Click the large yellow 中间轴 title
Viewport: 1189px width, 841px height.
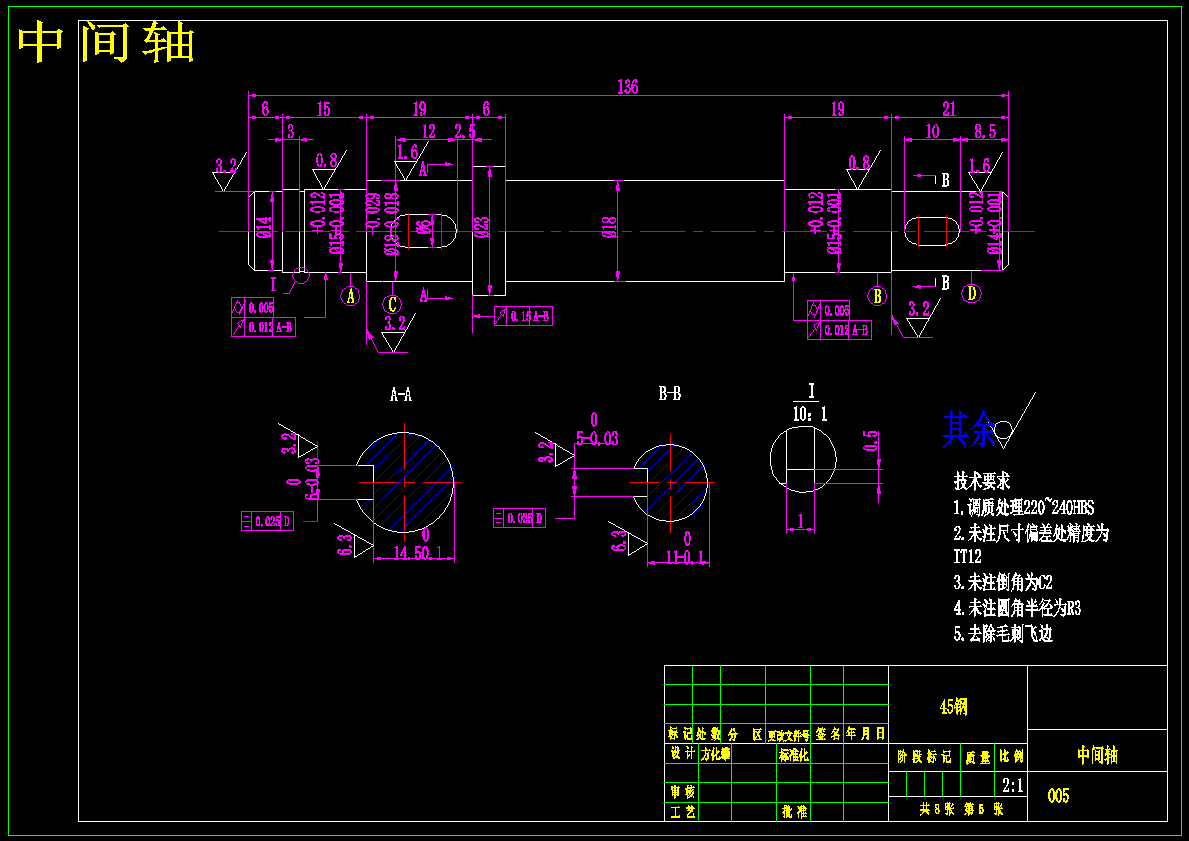[x=106, y=42]
